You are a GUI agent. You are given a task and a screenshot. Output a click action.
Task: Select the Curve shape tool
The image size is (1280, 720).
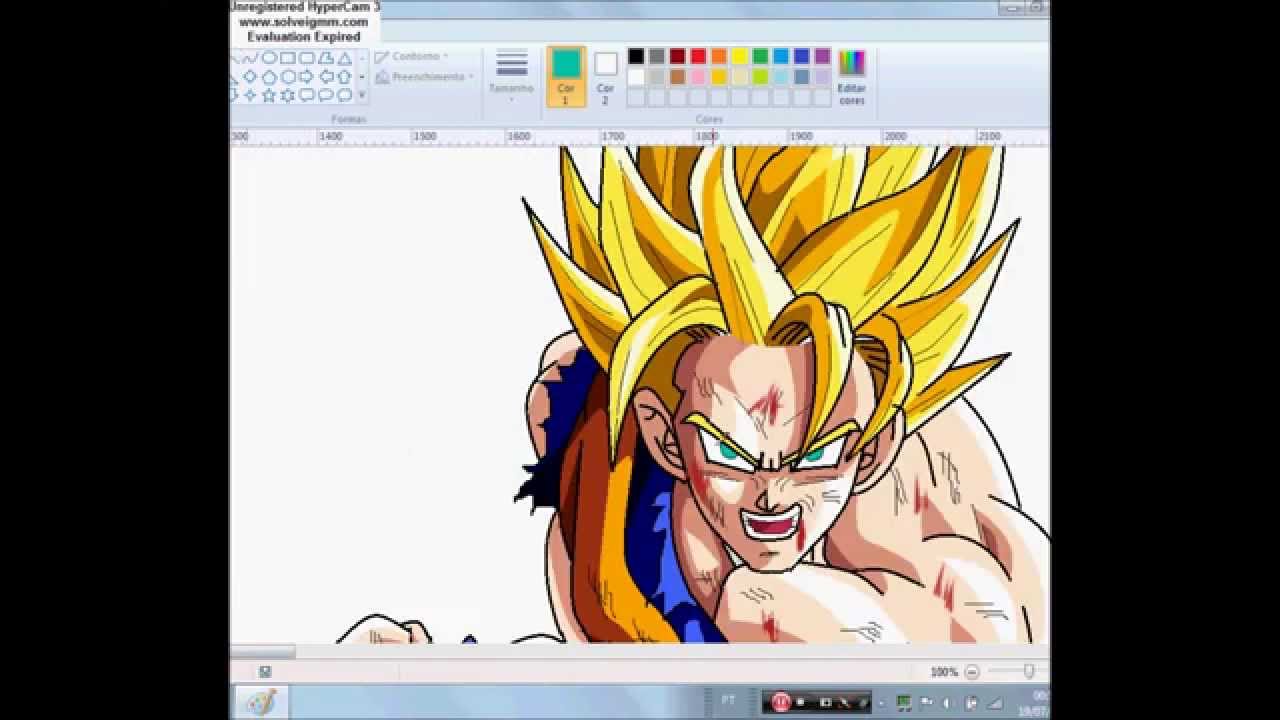pos(251,58)
